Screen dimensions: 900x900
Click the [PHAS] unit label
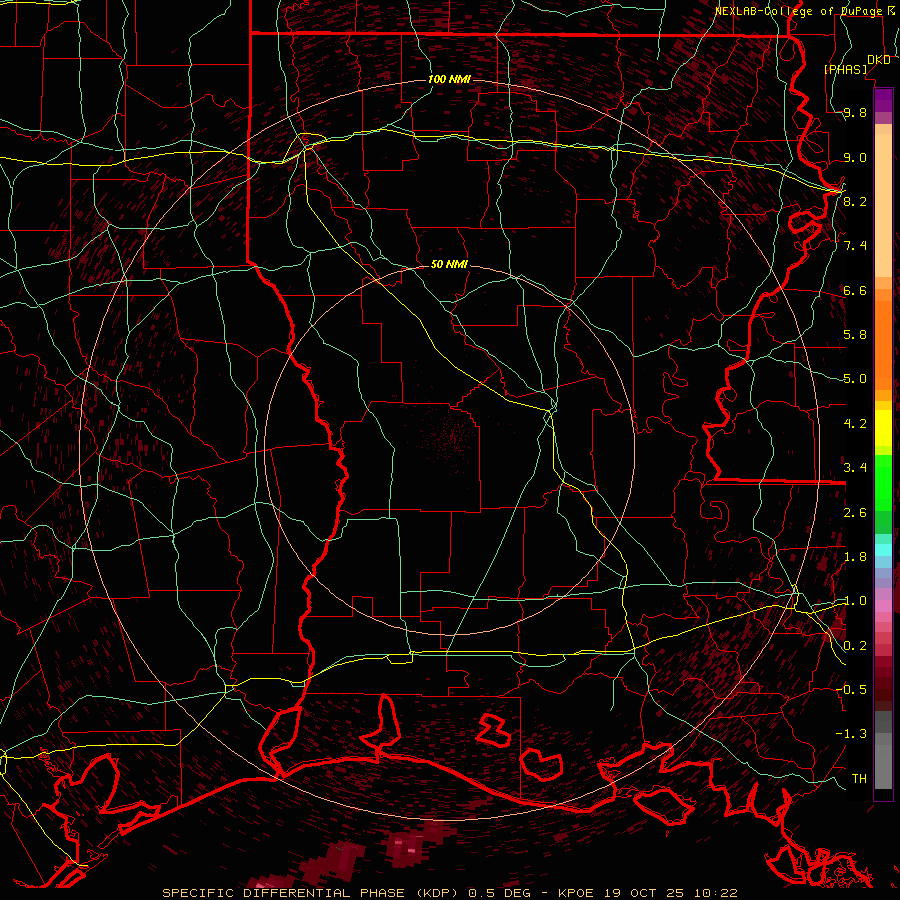[x=845, y=69]
